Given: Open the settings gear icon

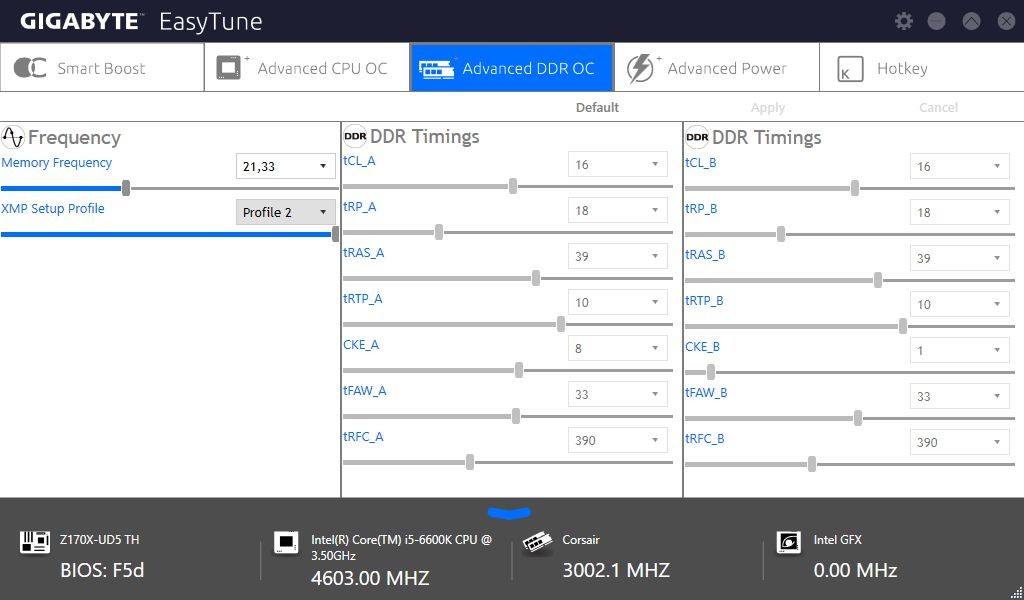Looking at the screenshot, I should (x=904, y=21).
